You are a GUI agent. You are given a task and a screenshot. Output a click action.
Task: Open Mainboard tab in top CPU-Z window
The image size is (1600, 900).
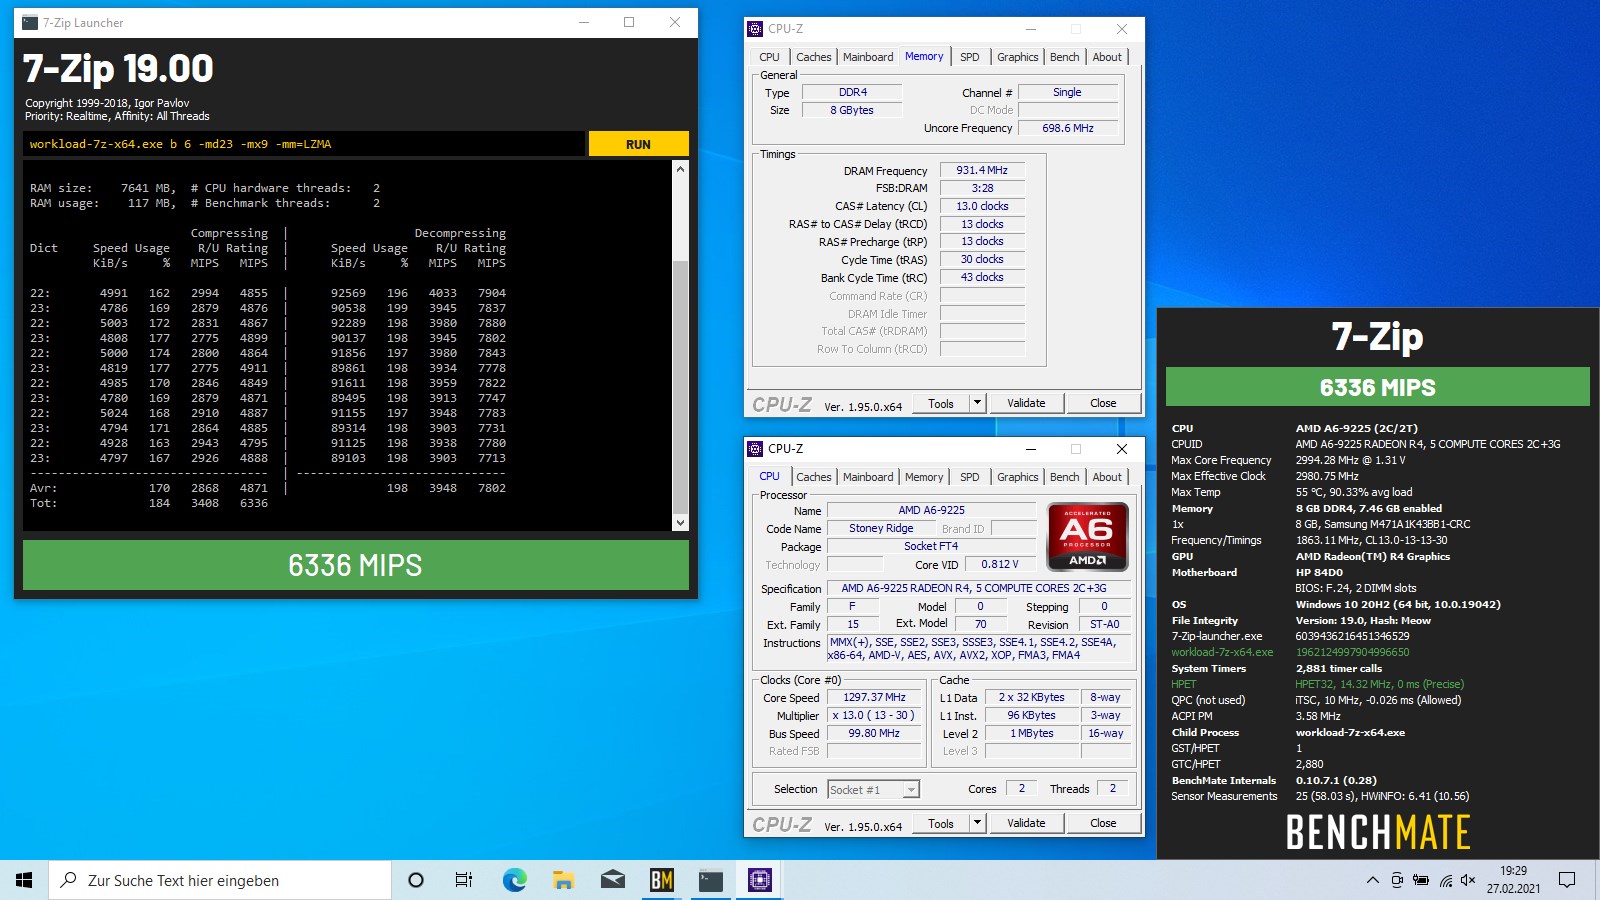point(868,57)
